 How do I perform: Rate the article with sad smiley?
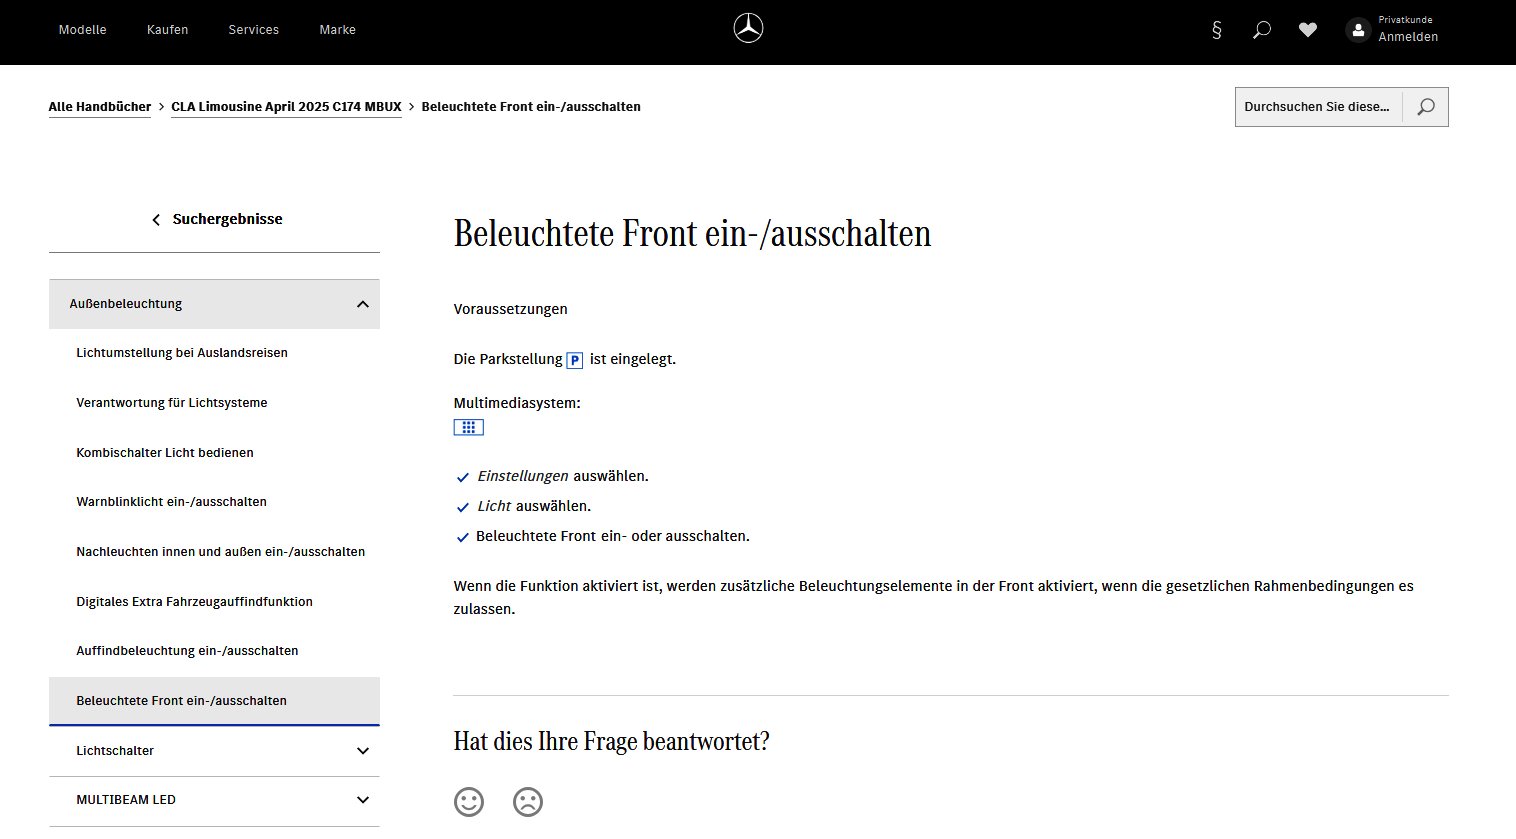(528, 802)
